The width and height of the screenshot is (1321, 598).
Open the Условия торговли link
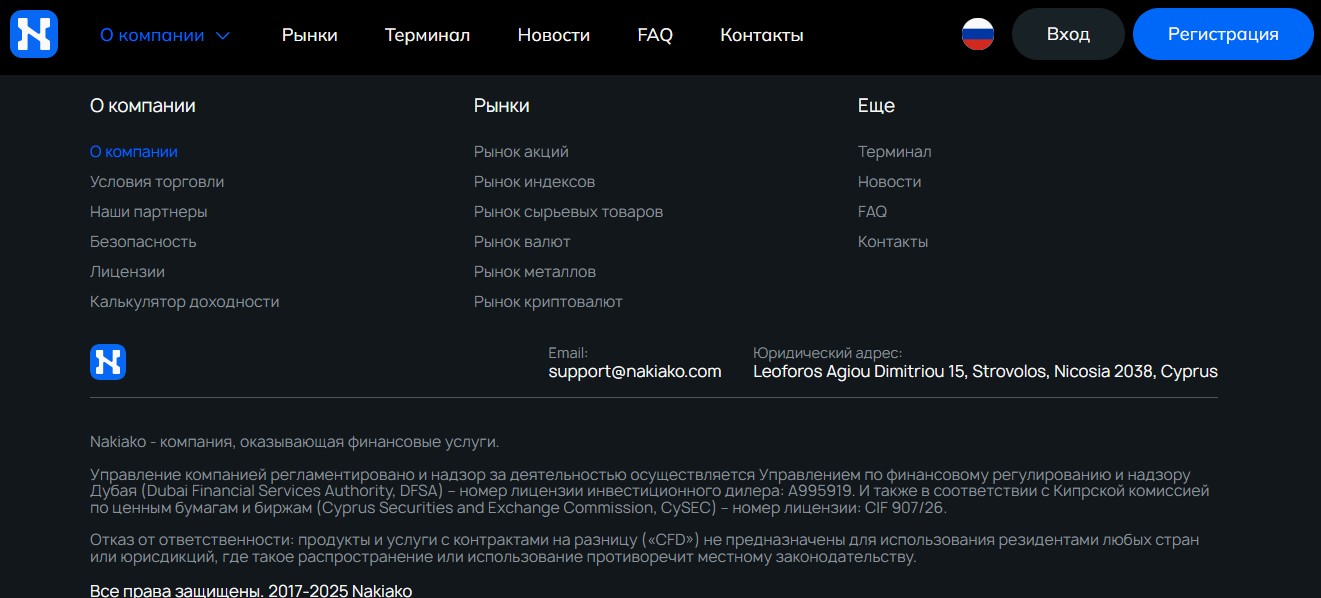[x=157, y=182]
